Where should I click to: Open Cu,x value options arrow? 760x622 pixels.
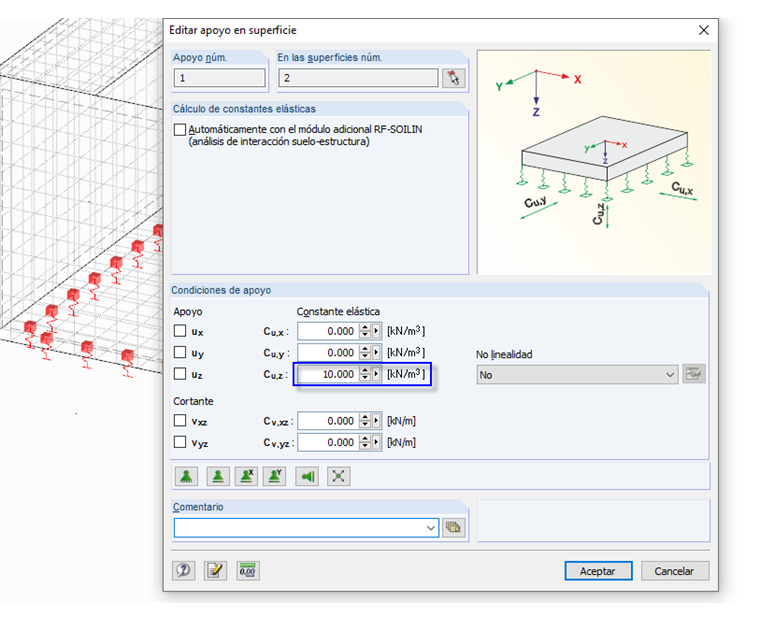pos(376,331)
